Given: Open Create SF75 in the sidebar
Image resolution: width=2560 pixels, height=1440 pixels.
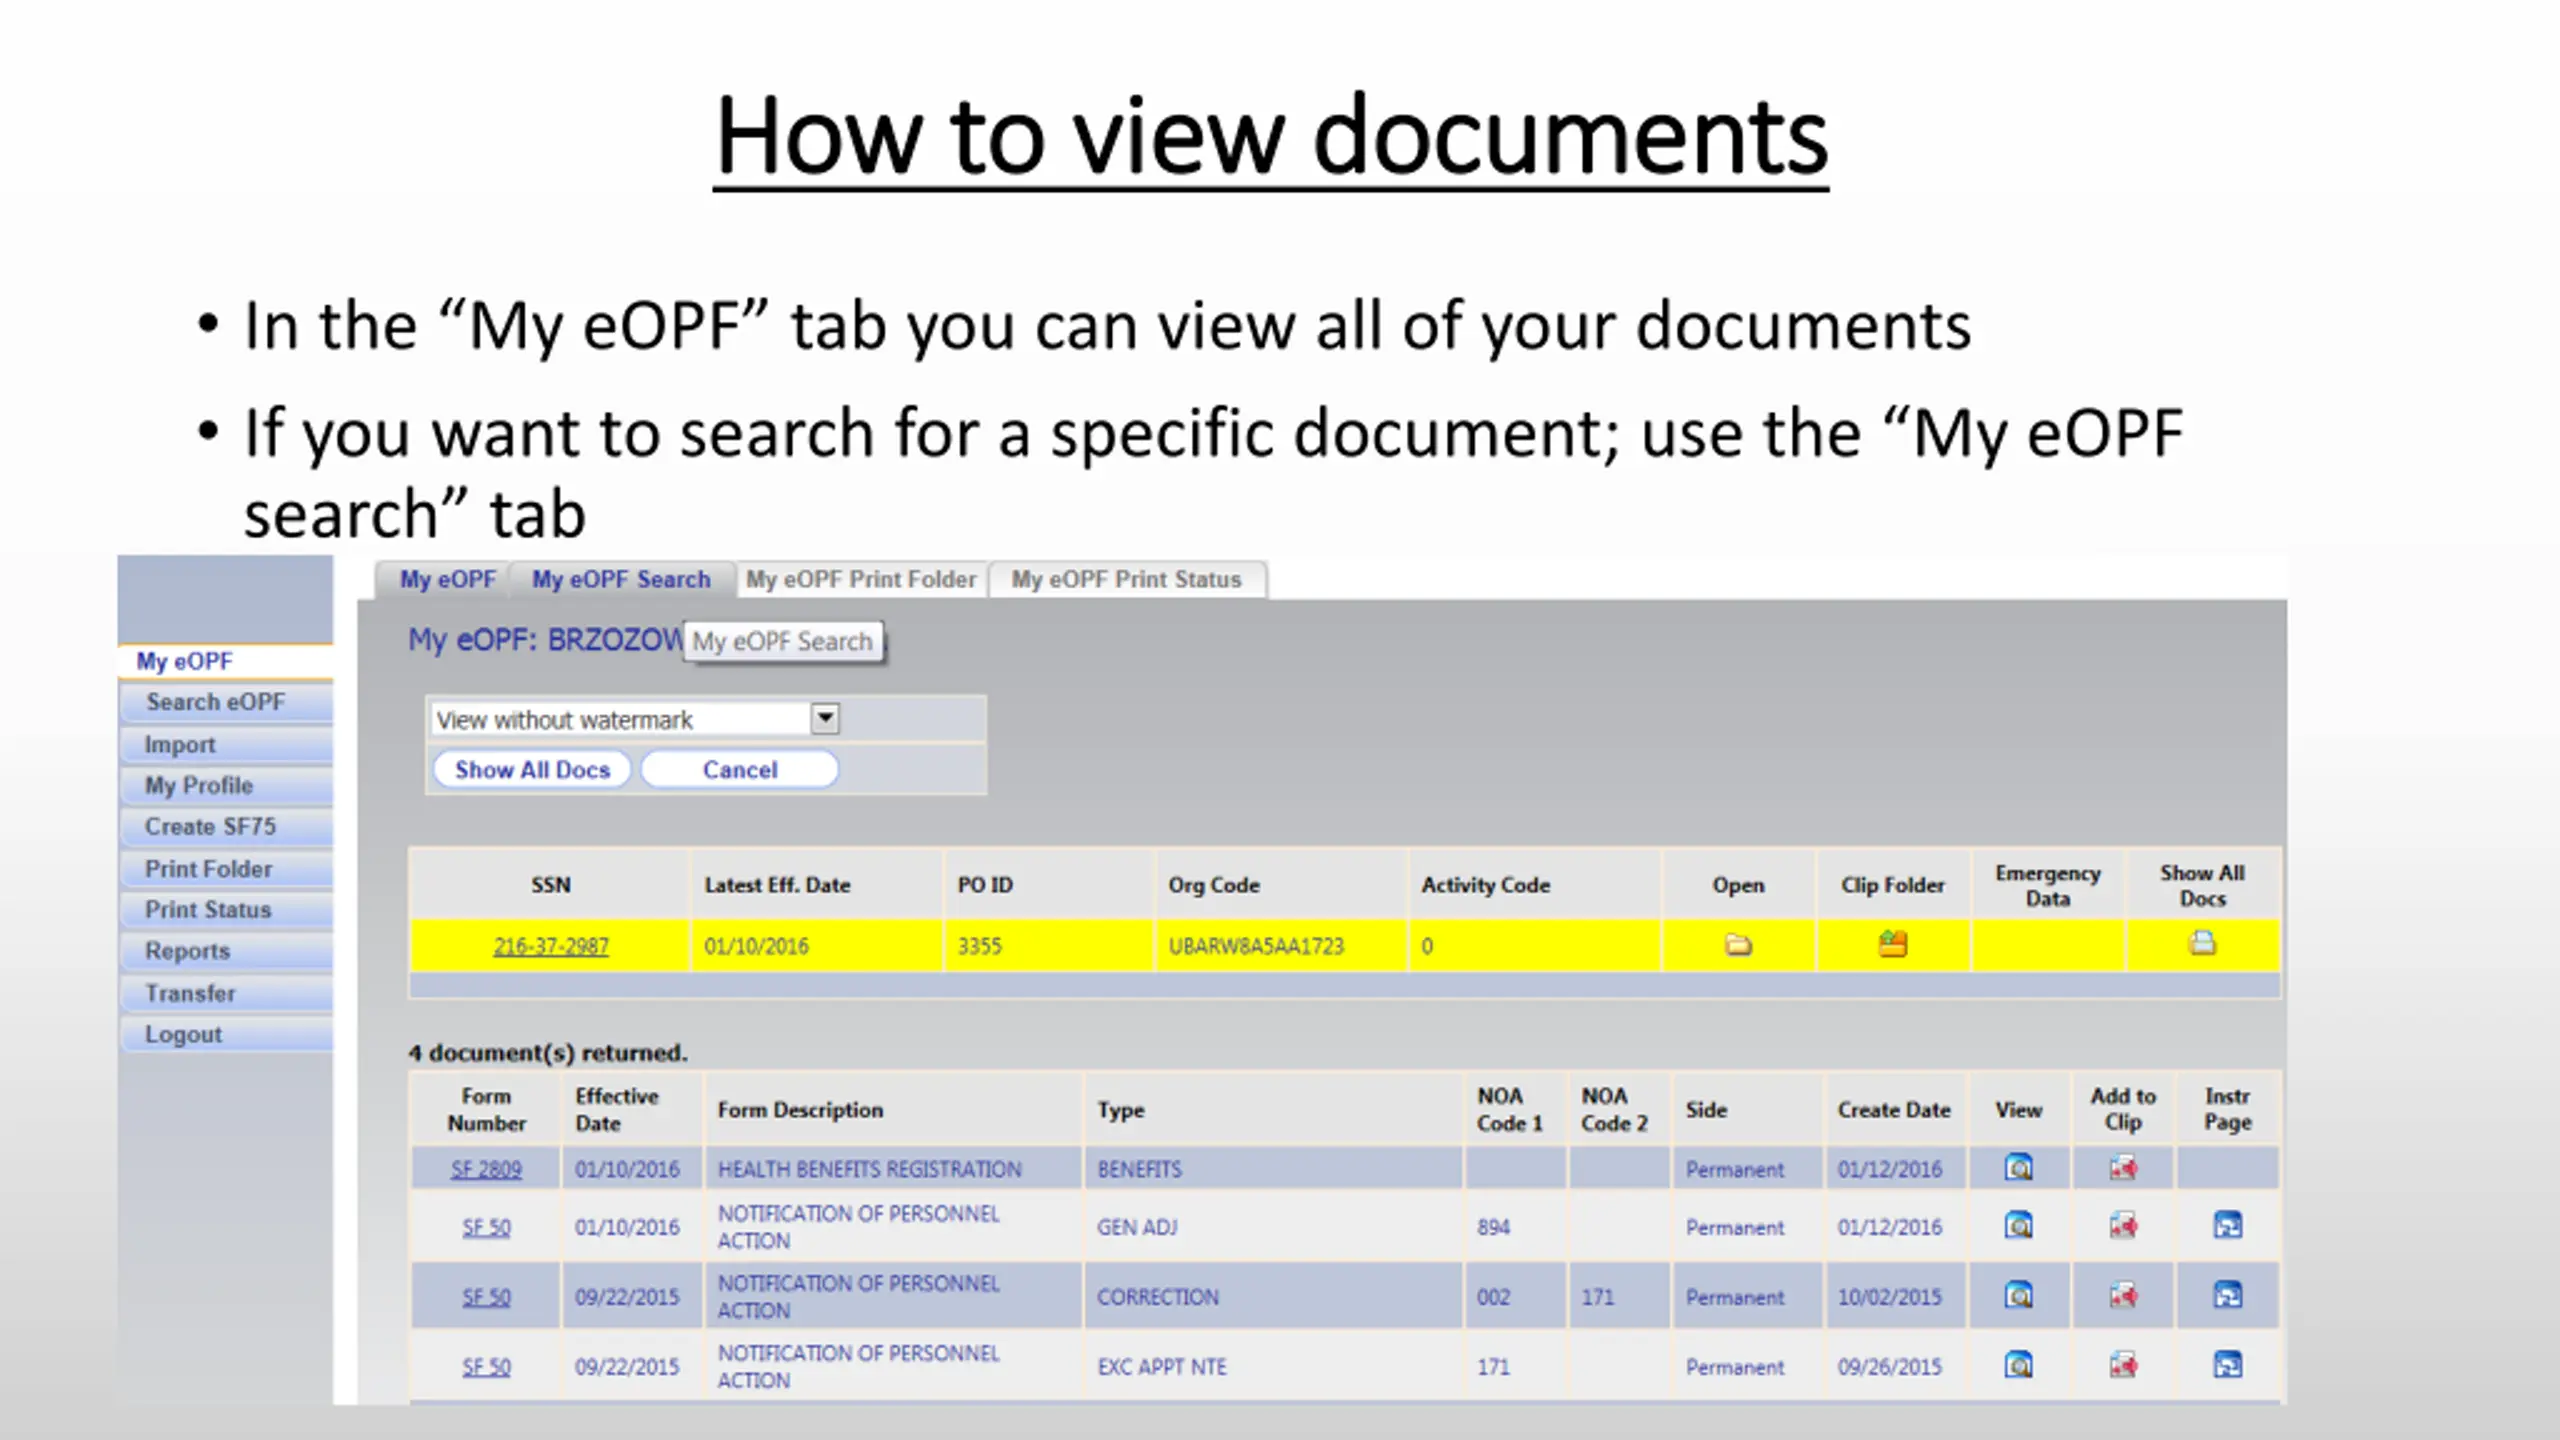Looking at the screenshot, I should tap(225, 827).
